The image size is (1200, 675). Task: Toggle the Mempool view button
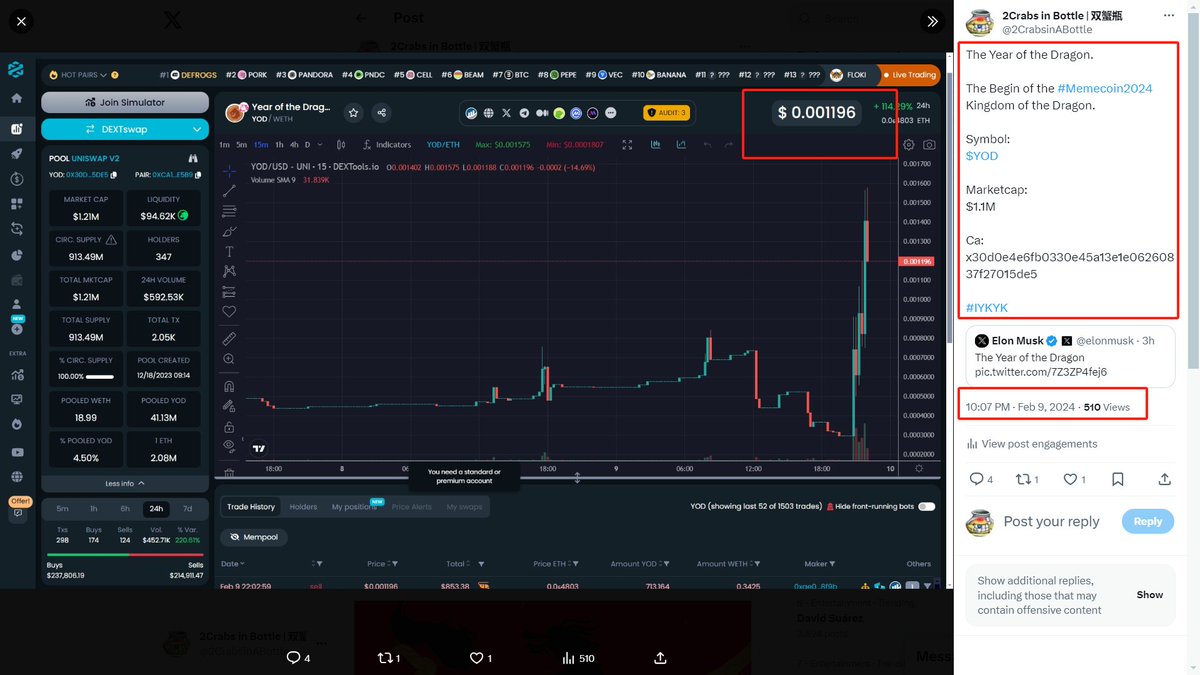[x=254, y=537]
